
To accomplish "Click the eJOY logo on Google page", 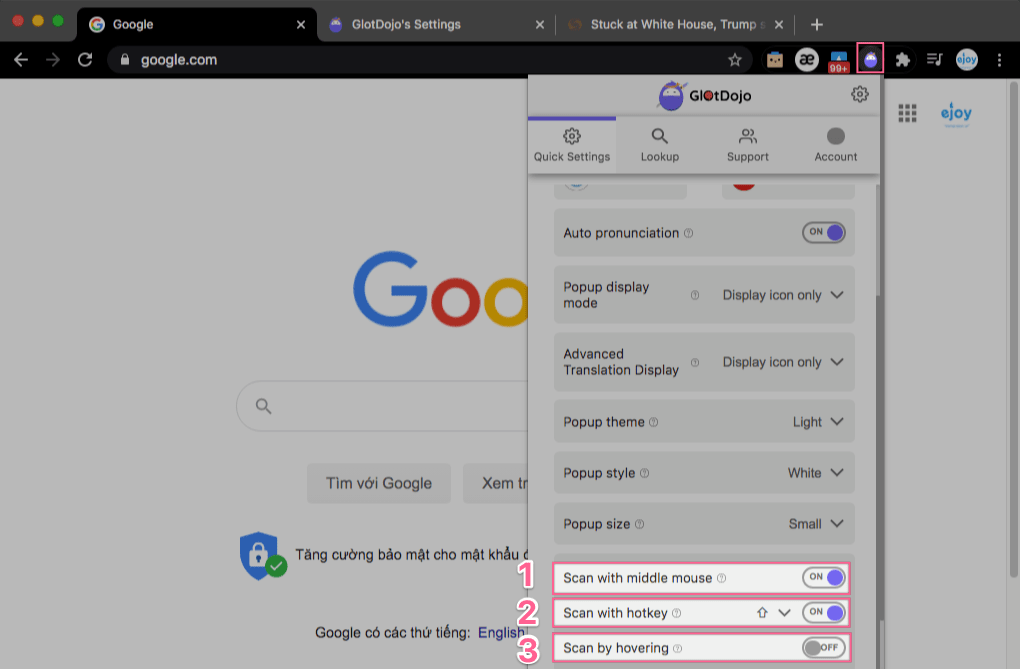I will [x=956, y=114].
